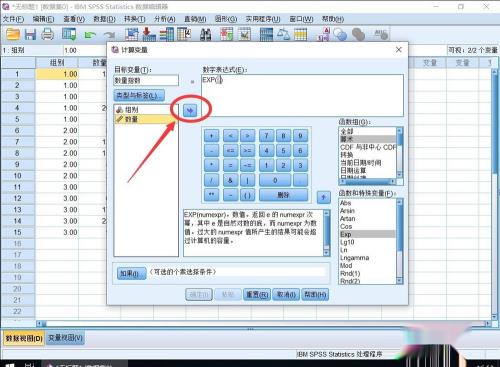
Task: Click the printer icon in the toolbar
Action: pyautogui.click(x=47, y=34)
